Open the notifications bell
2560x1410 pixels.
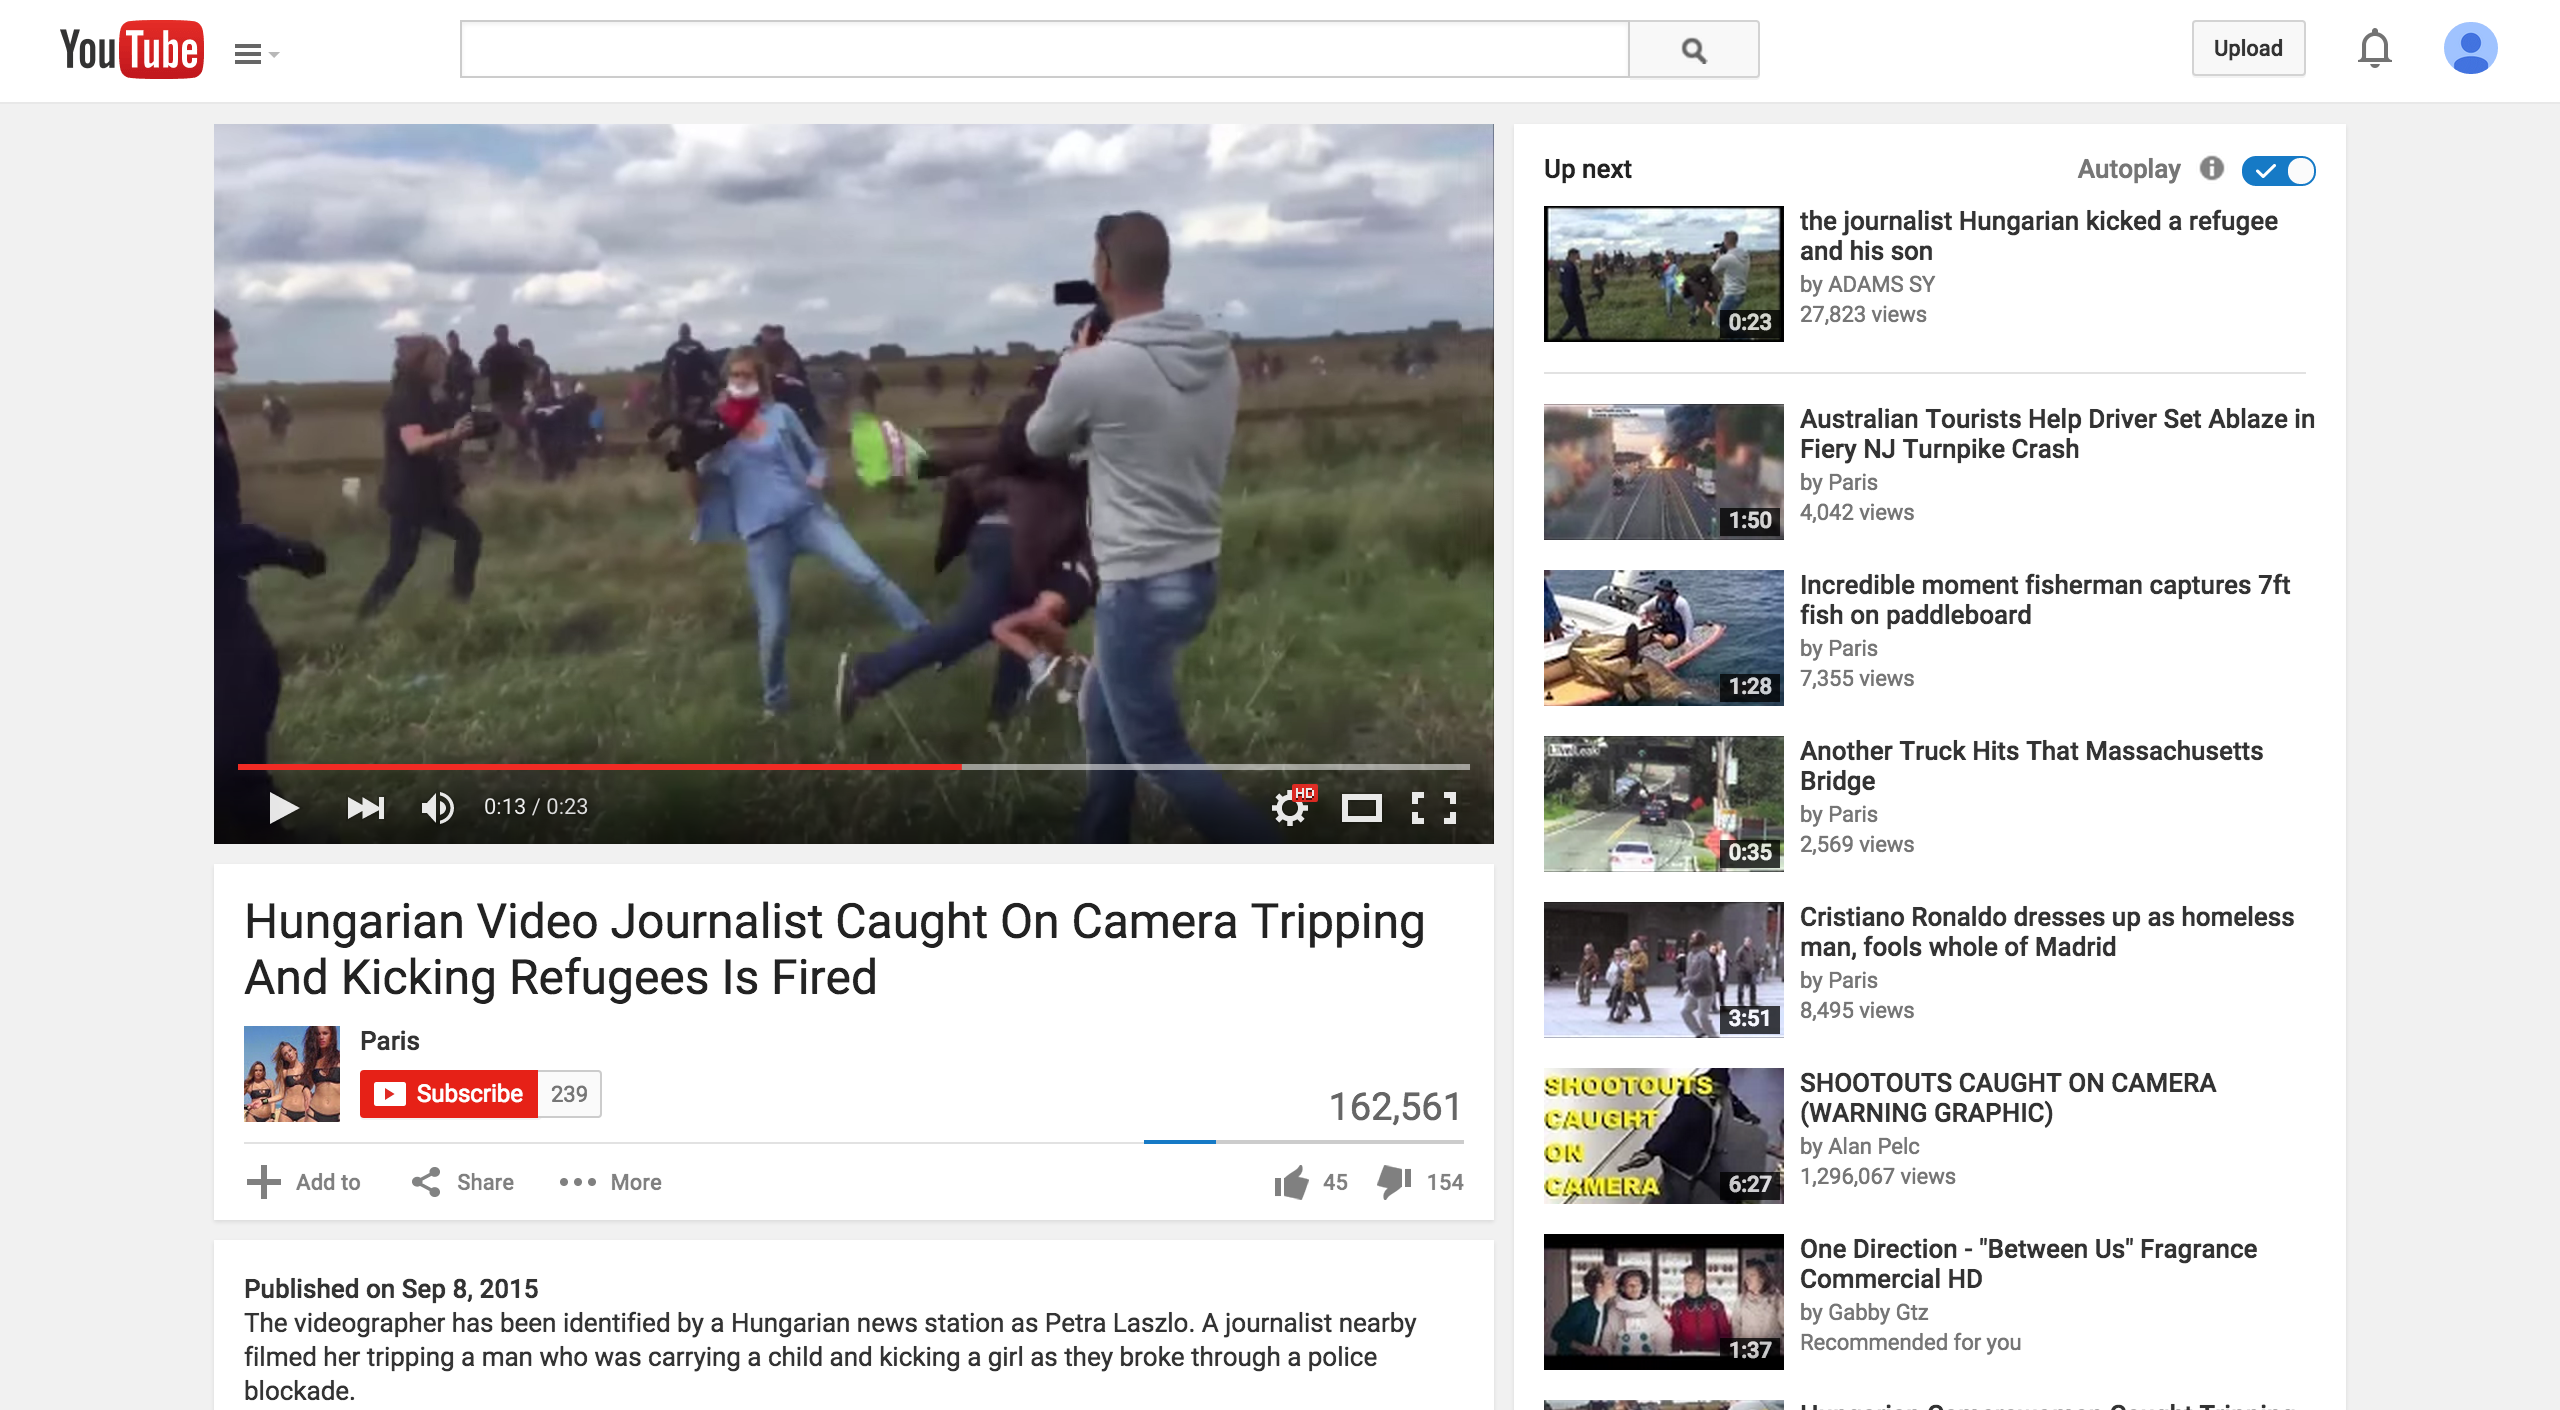[2374, 49]
